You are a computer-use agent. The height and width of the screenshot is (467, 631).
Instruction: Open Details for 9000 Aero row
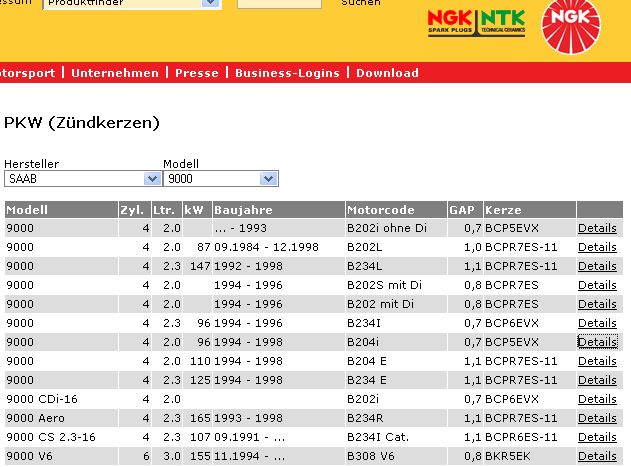(x=597, y=418)
